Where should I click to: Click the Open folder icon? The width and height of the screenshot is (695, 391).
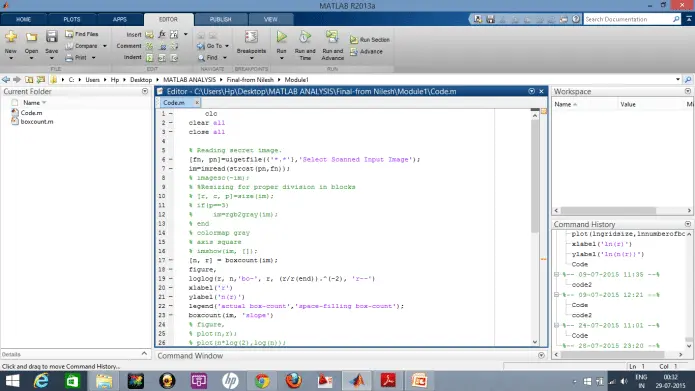click(x=31, y=37)
